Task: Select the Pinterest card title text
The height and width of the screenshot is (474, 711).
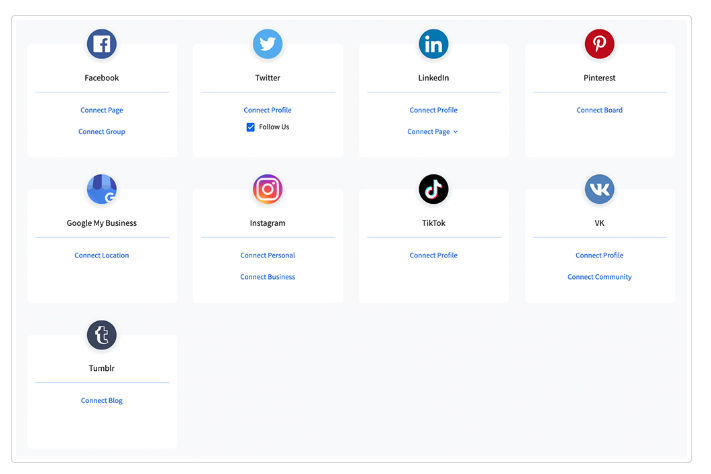Action: click(x=599, y=78)
